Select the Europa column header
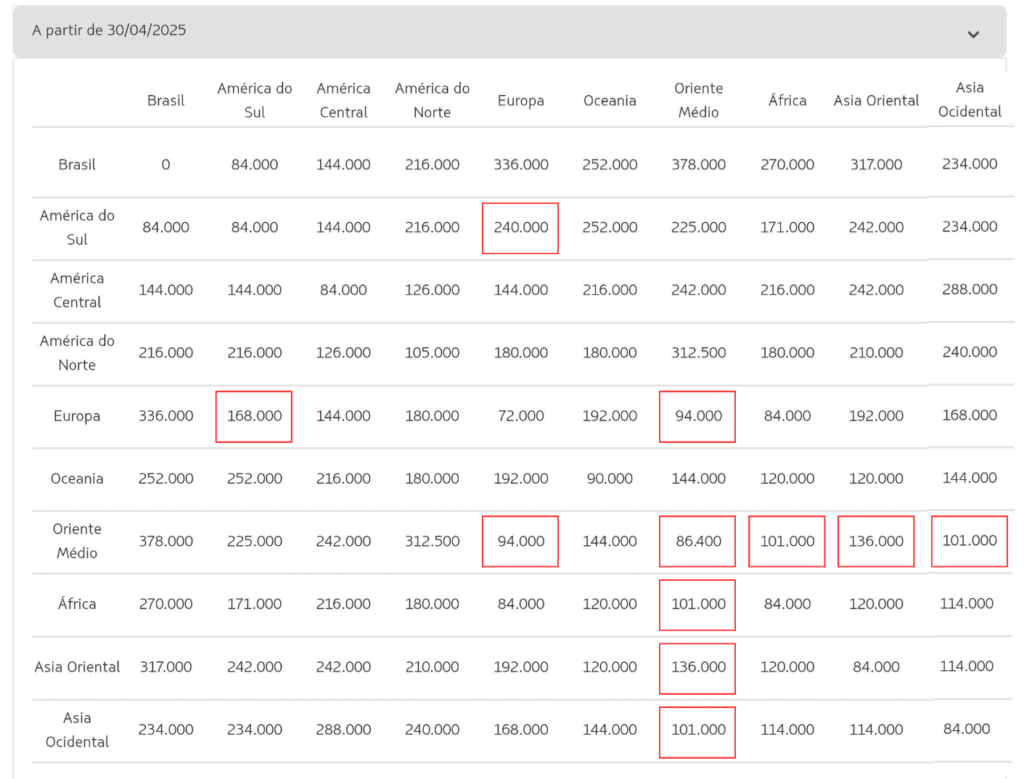1024x779 pixels. pos(520,100)
